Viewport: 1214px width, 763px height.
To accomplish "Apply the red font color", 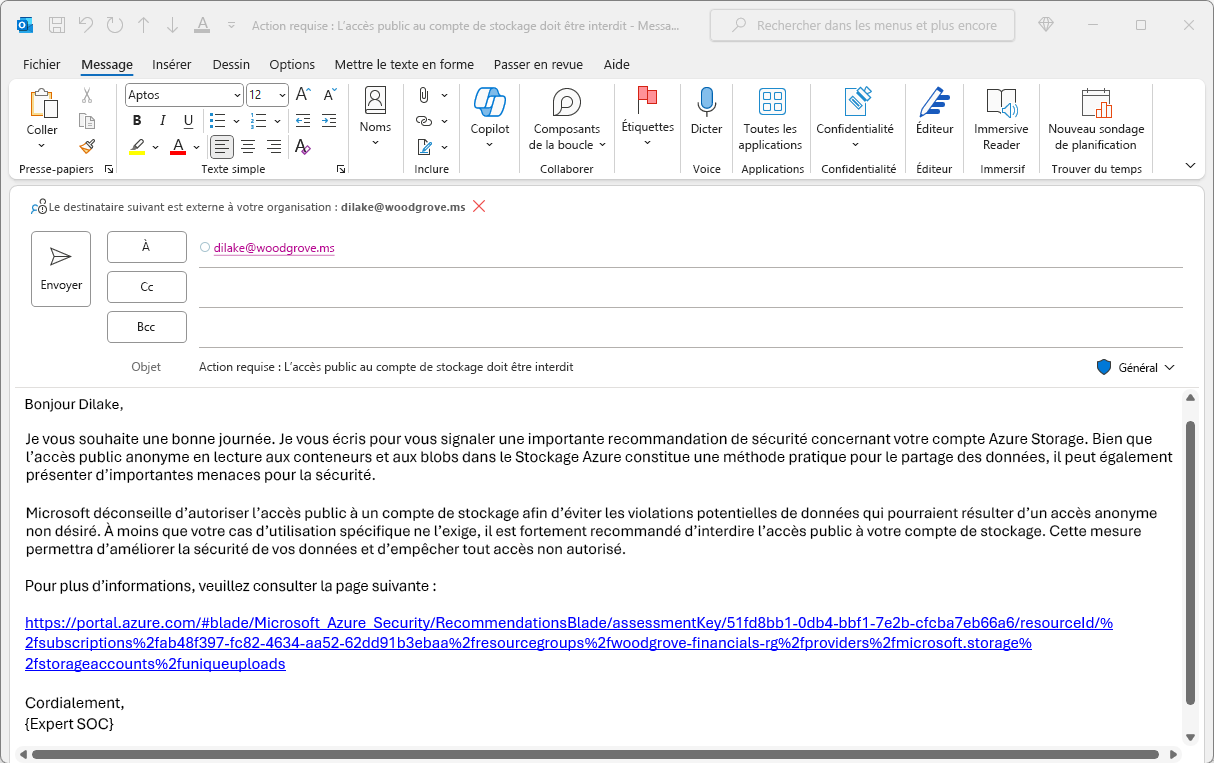I will point(178,147).
